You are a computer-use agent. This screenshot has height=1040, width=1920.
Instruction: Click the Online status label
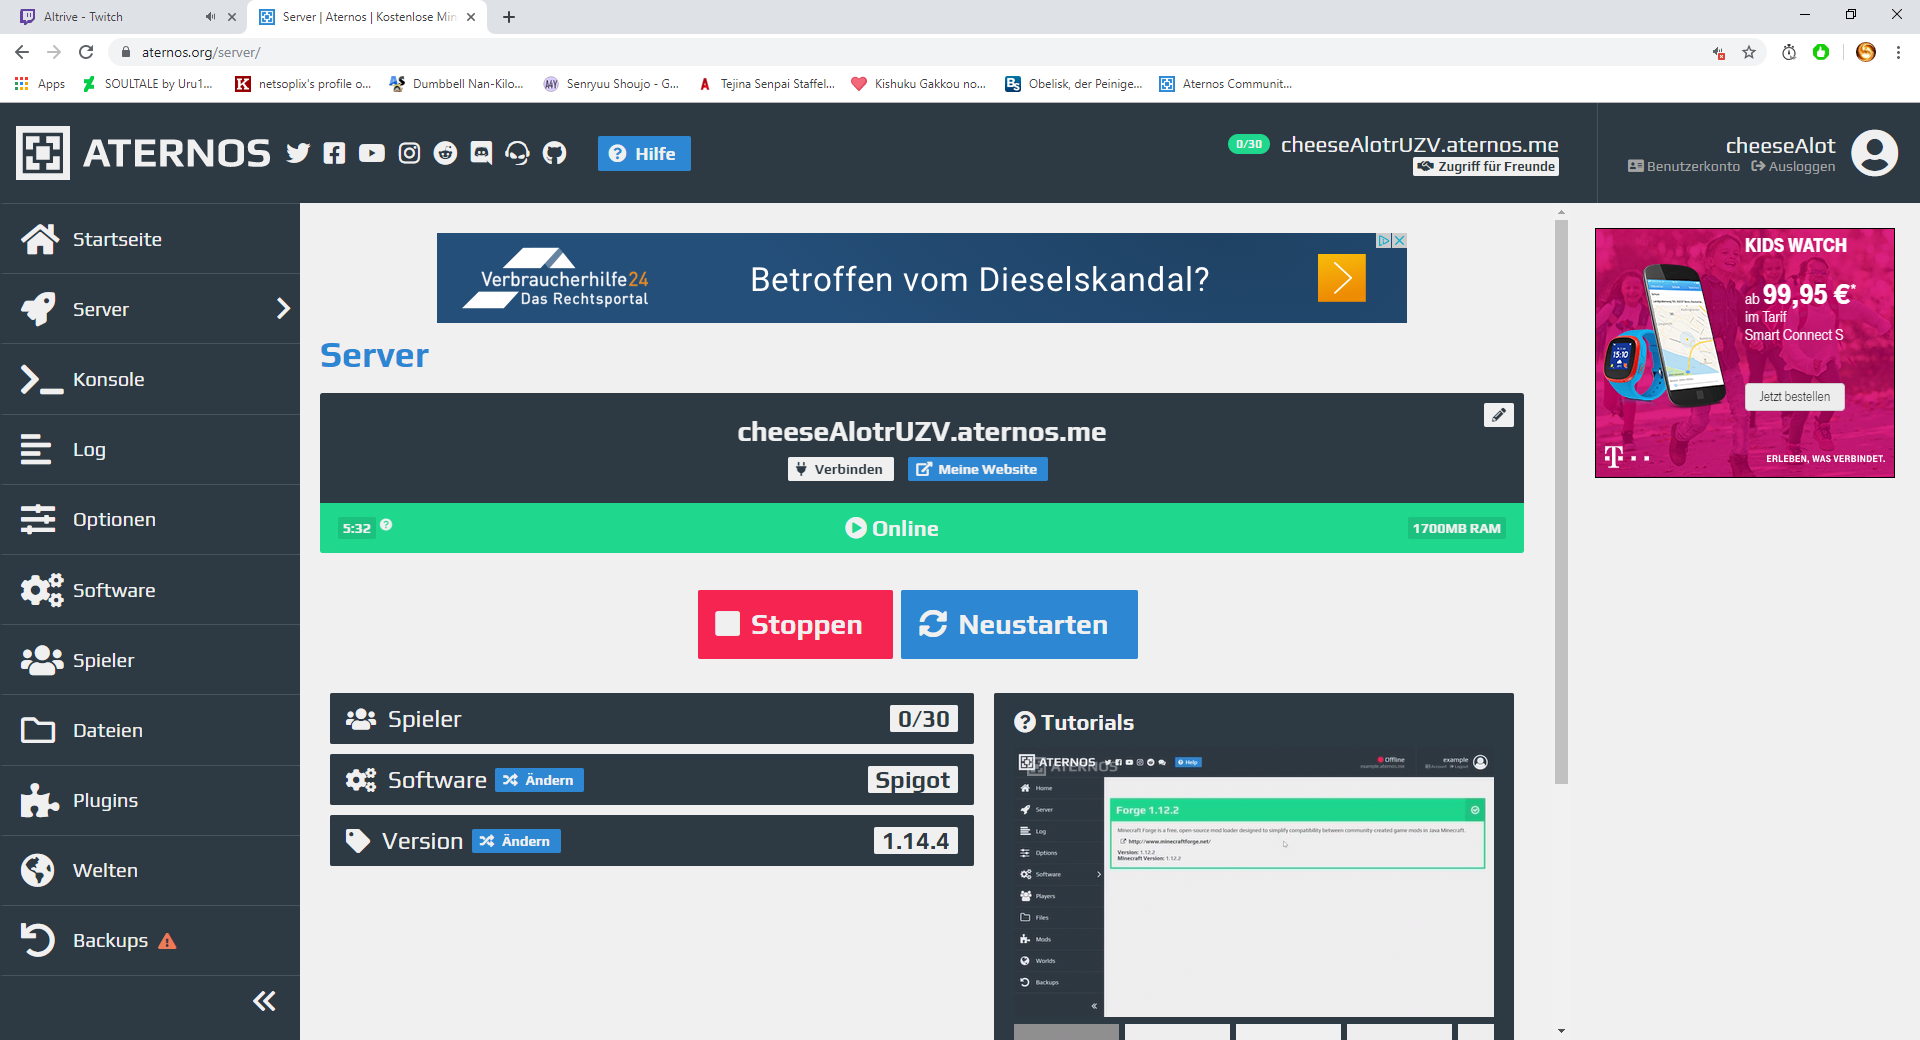[x=892, y=528]
